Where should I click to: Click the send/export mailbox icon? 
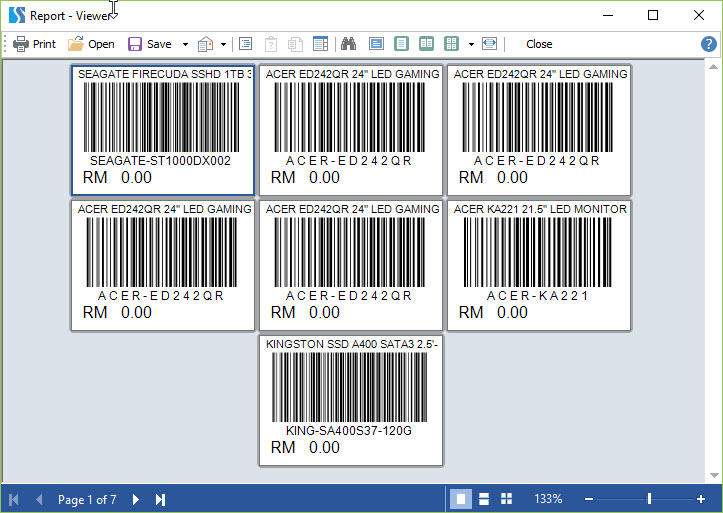[205, 44]
